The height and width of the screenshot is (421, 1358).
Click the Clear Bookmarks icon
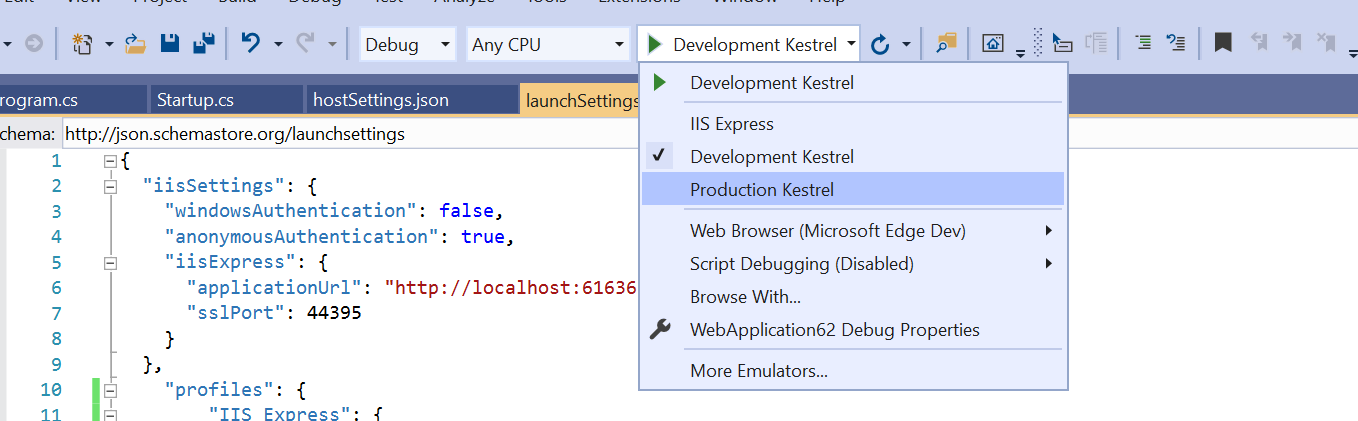(1326, 43)
